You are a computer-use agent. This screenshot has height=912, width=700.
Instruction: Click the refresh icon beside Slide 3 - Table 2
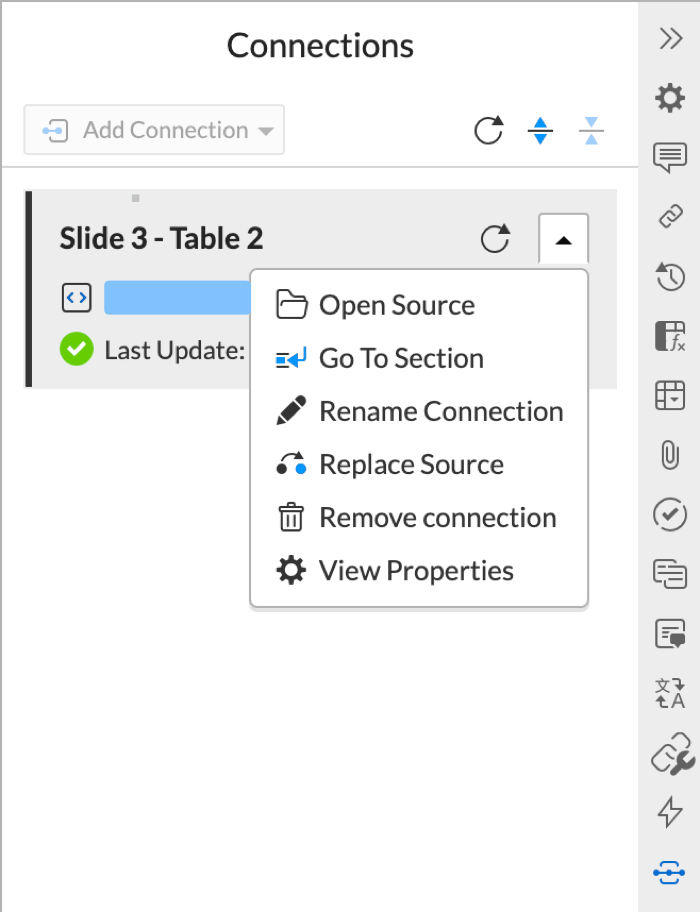496,238
